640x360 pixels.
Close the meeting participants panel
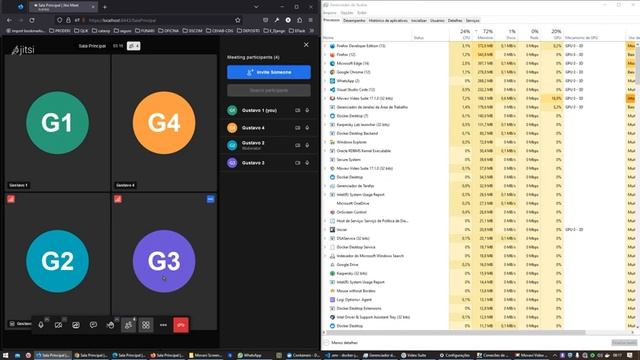(x=306, y=44)
